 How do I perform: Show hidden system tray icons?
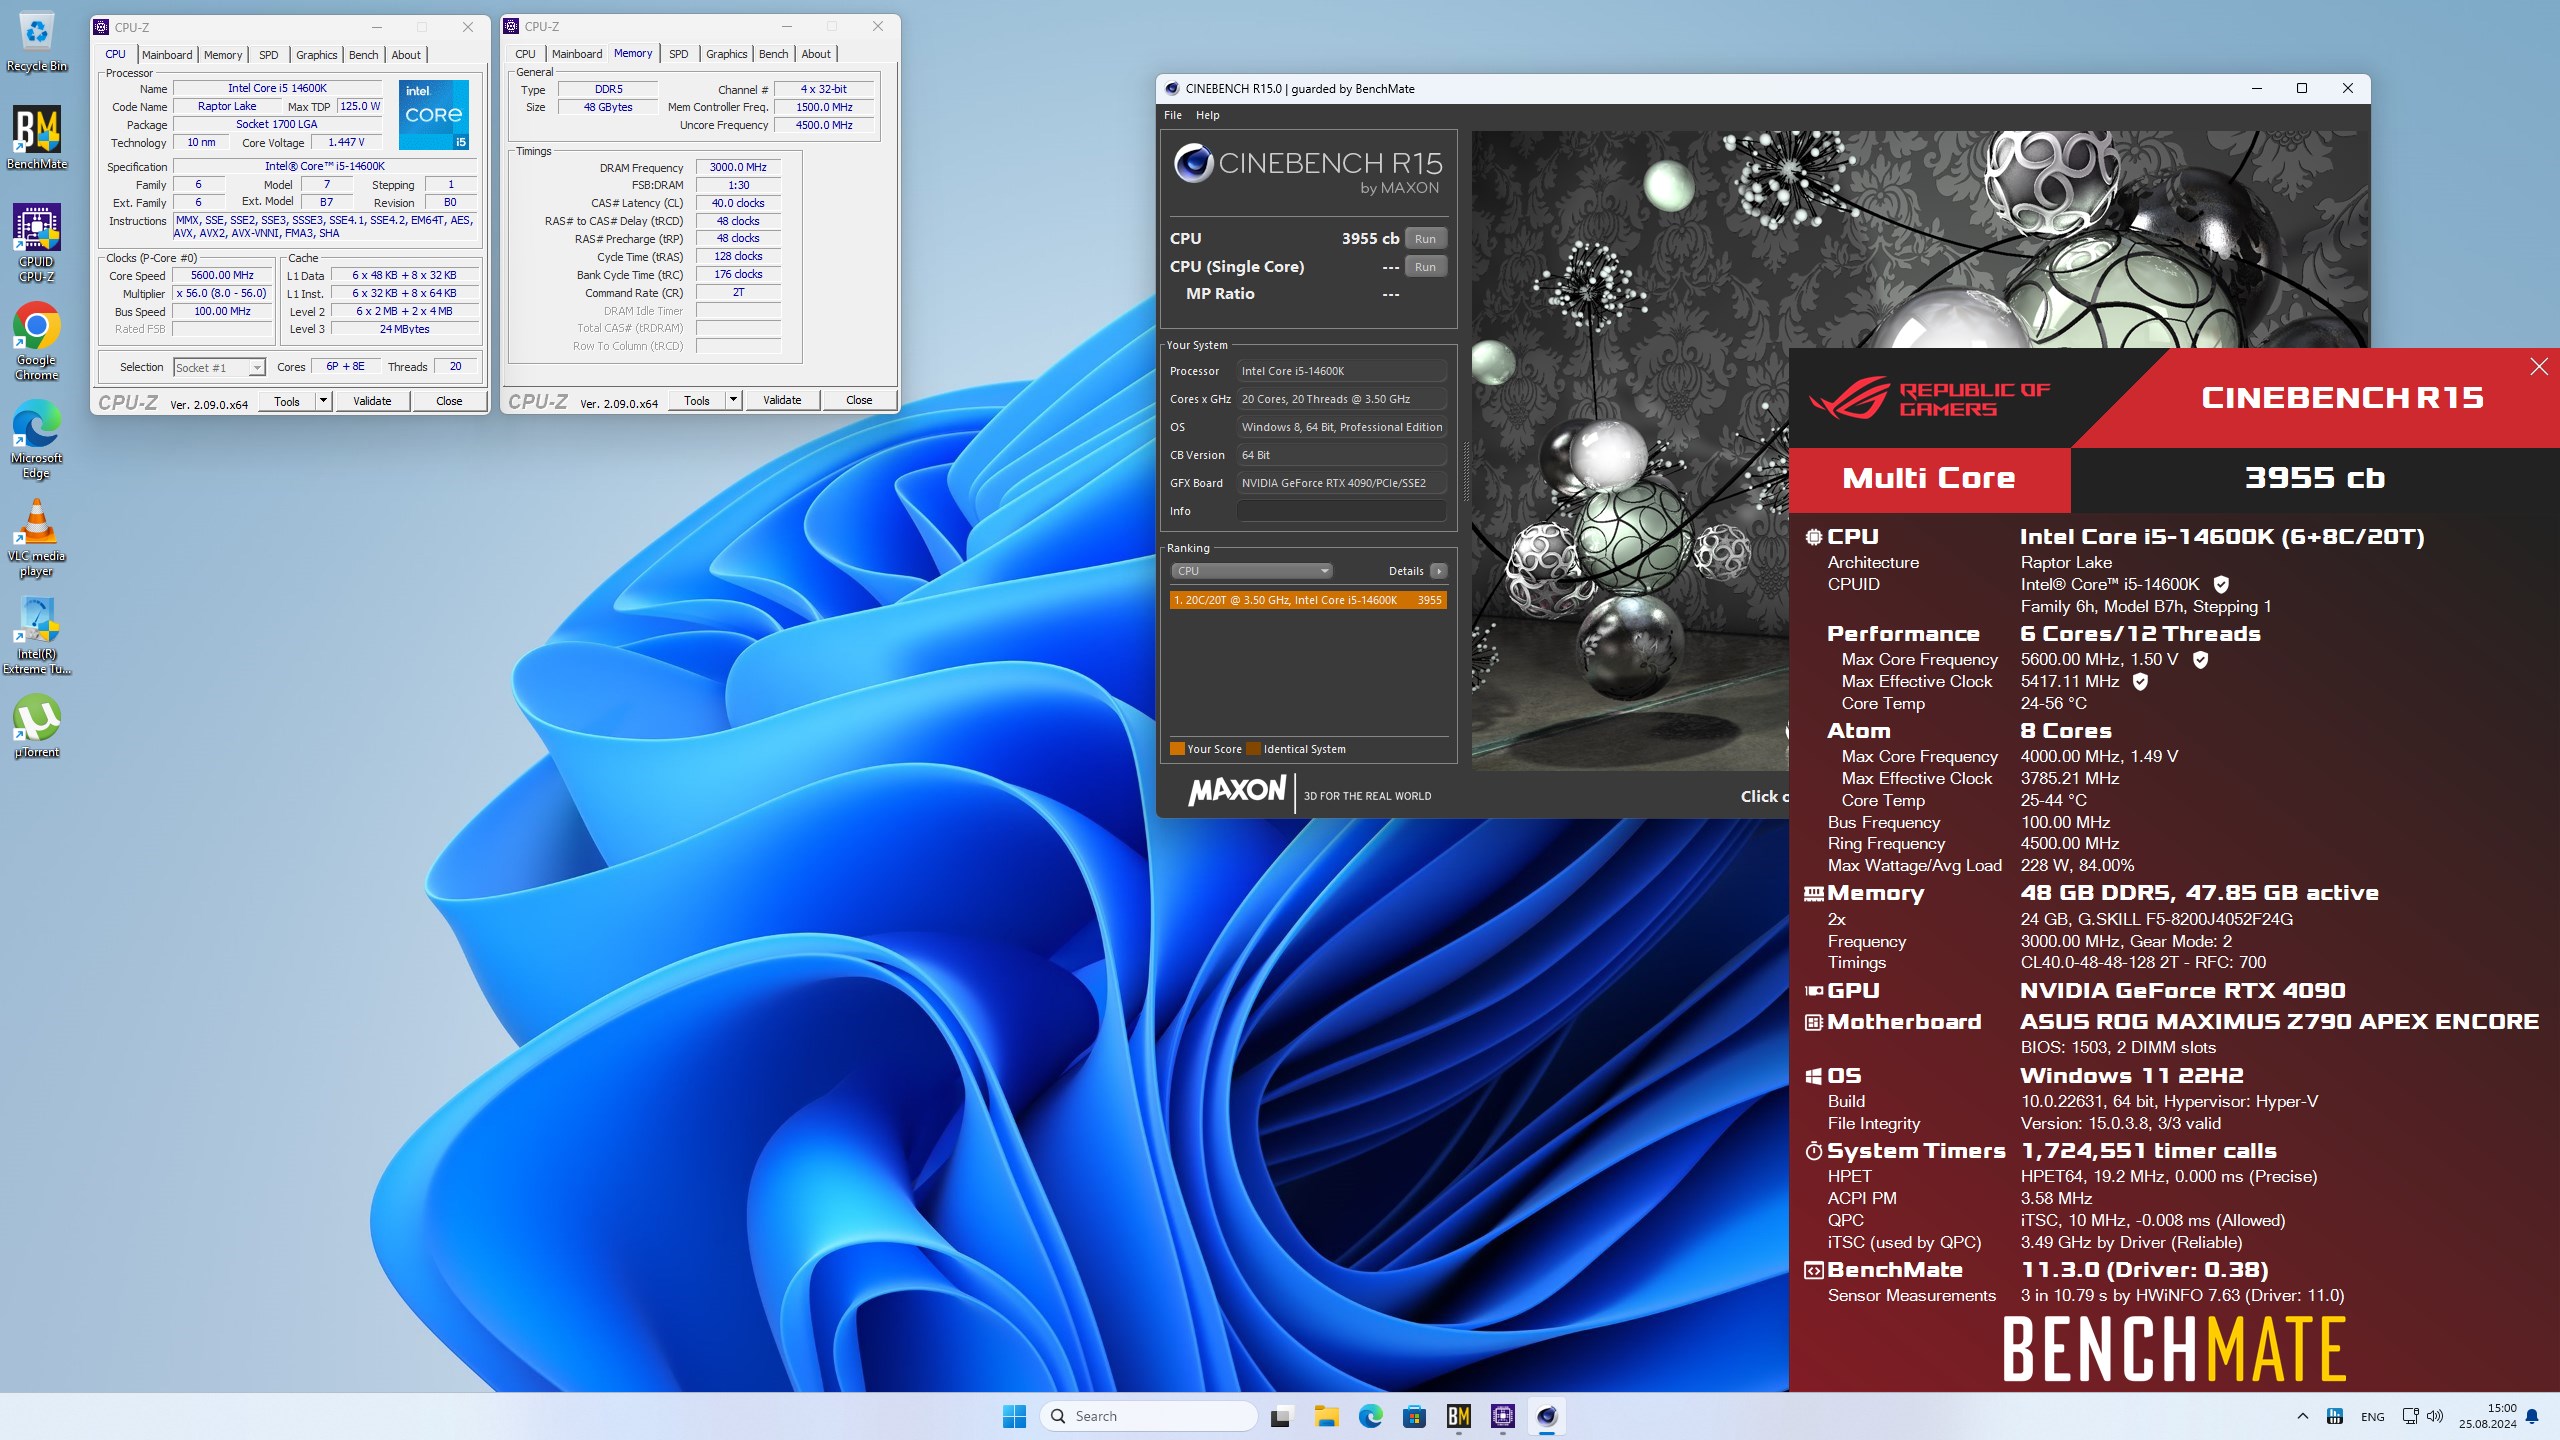coord(2302,1416)
